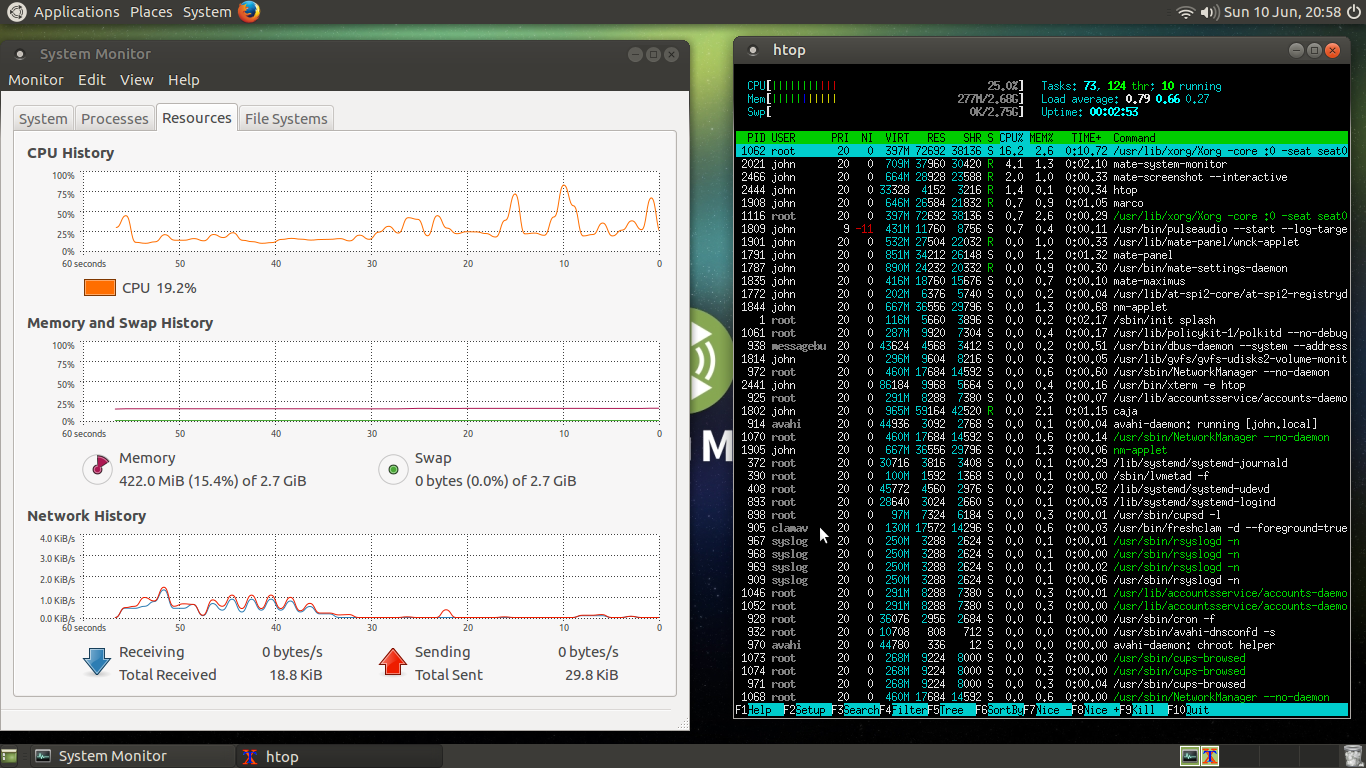Select the workspace switcher thumbnail
The width and height of the screenshot is (1366, 768).
[x=1199, y=756]
